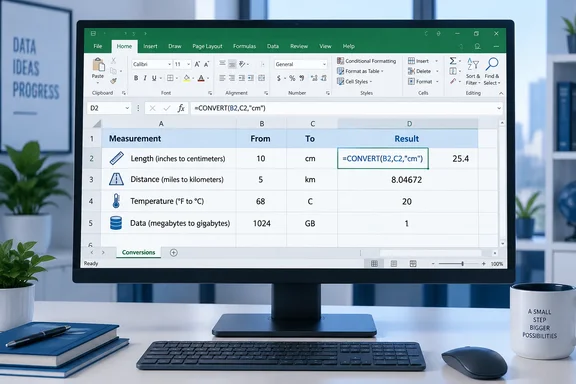Click the zoom slider handle
Image resolution: width=576 pixels, height=384 pixels.
pos(462,263)
